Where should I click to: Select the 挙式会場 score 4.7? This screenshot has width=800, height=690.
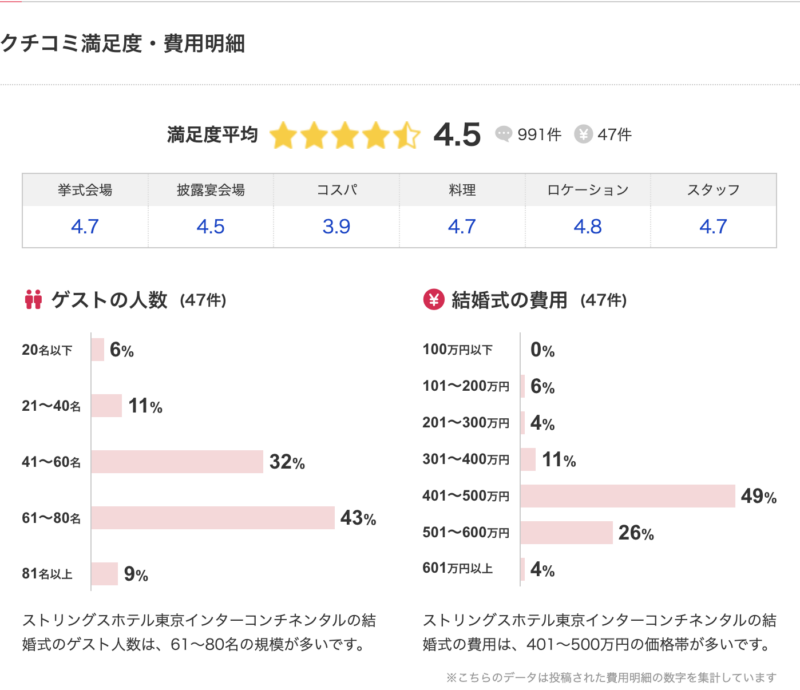click(85, 227)
